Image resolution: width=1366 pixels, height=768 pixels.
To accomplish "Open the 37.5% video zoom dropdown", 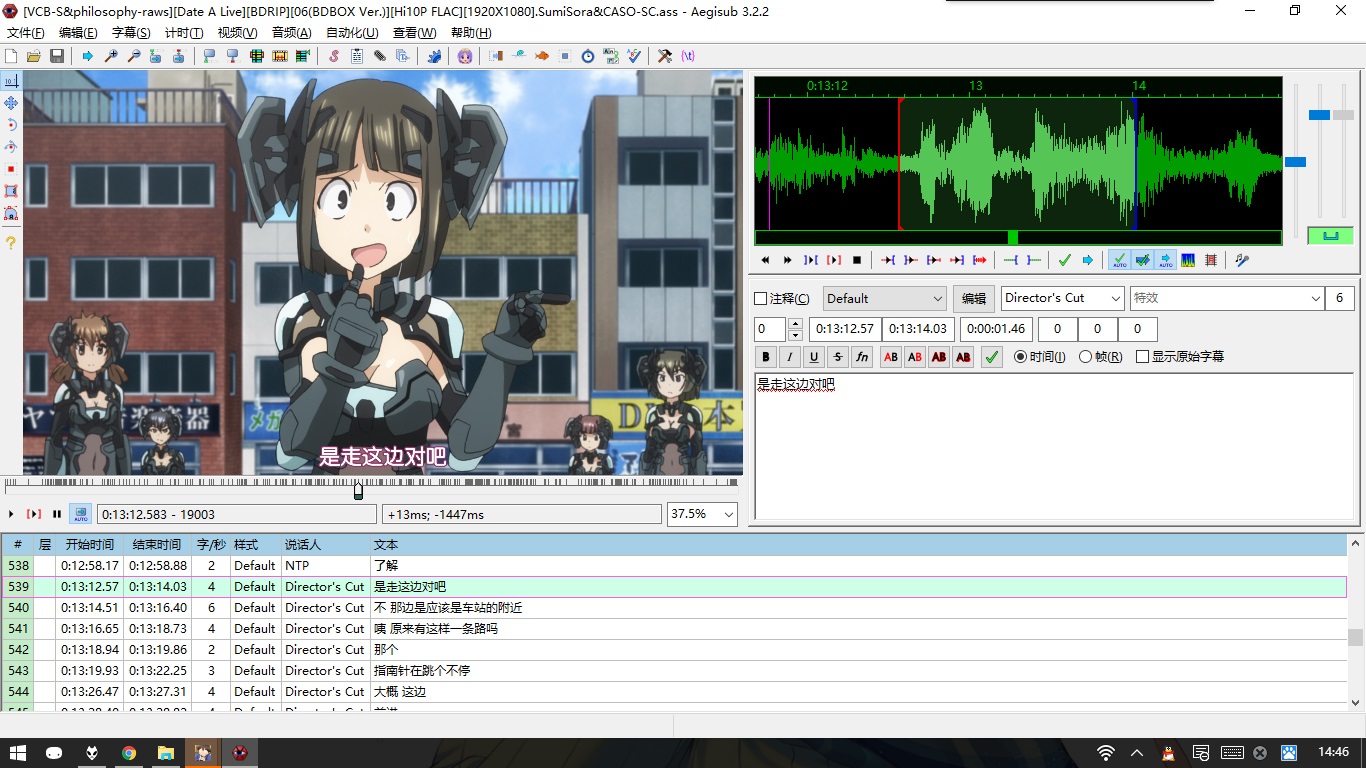I will click(702, 514).
